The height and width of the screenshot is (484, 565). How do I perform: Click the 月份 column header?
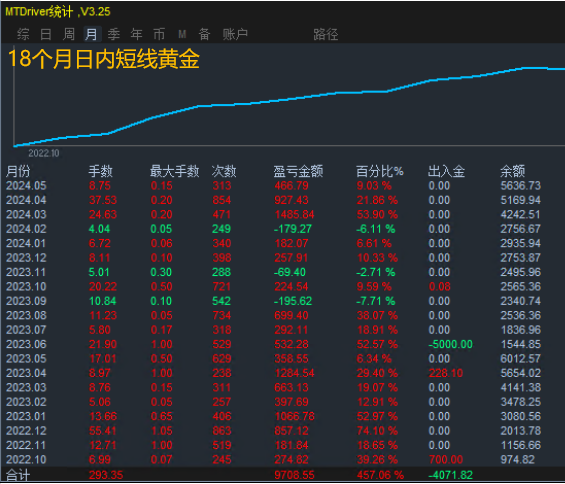[x=18, y=171]
